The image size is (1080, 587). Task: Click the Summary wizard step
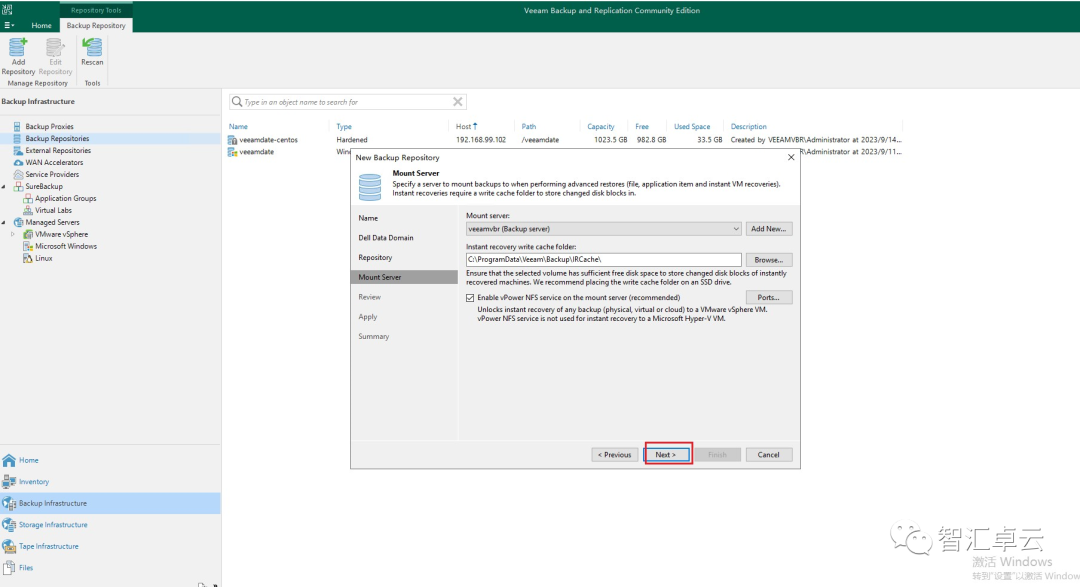click(x=373, y=336)
